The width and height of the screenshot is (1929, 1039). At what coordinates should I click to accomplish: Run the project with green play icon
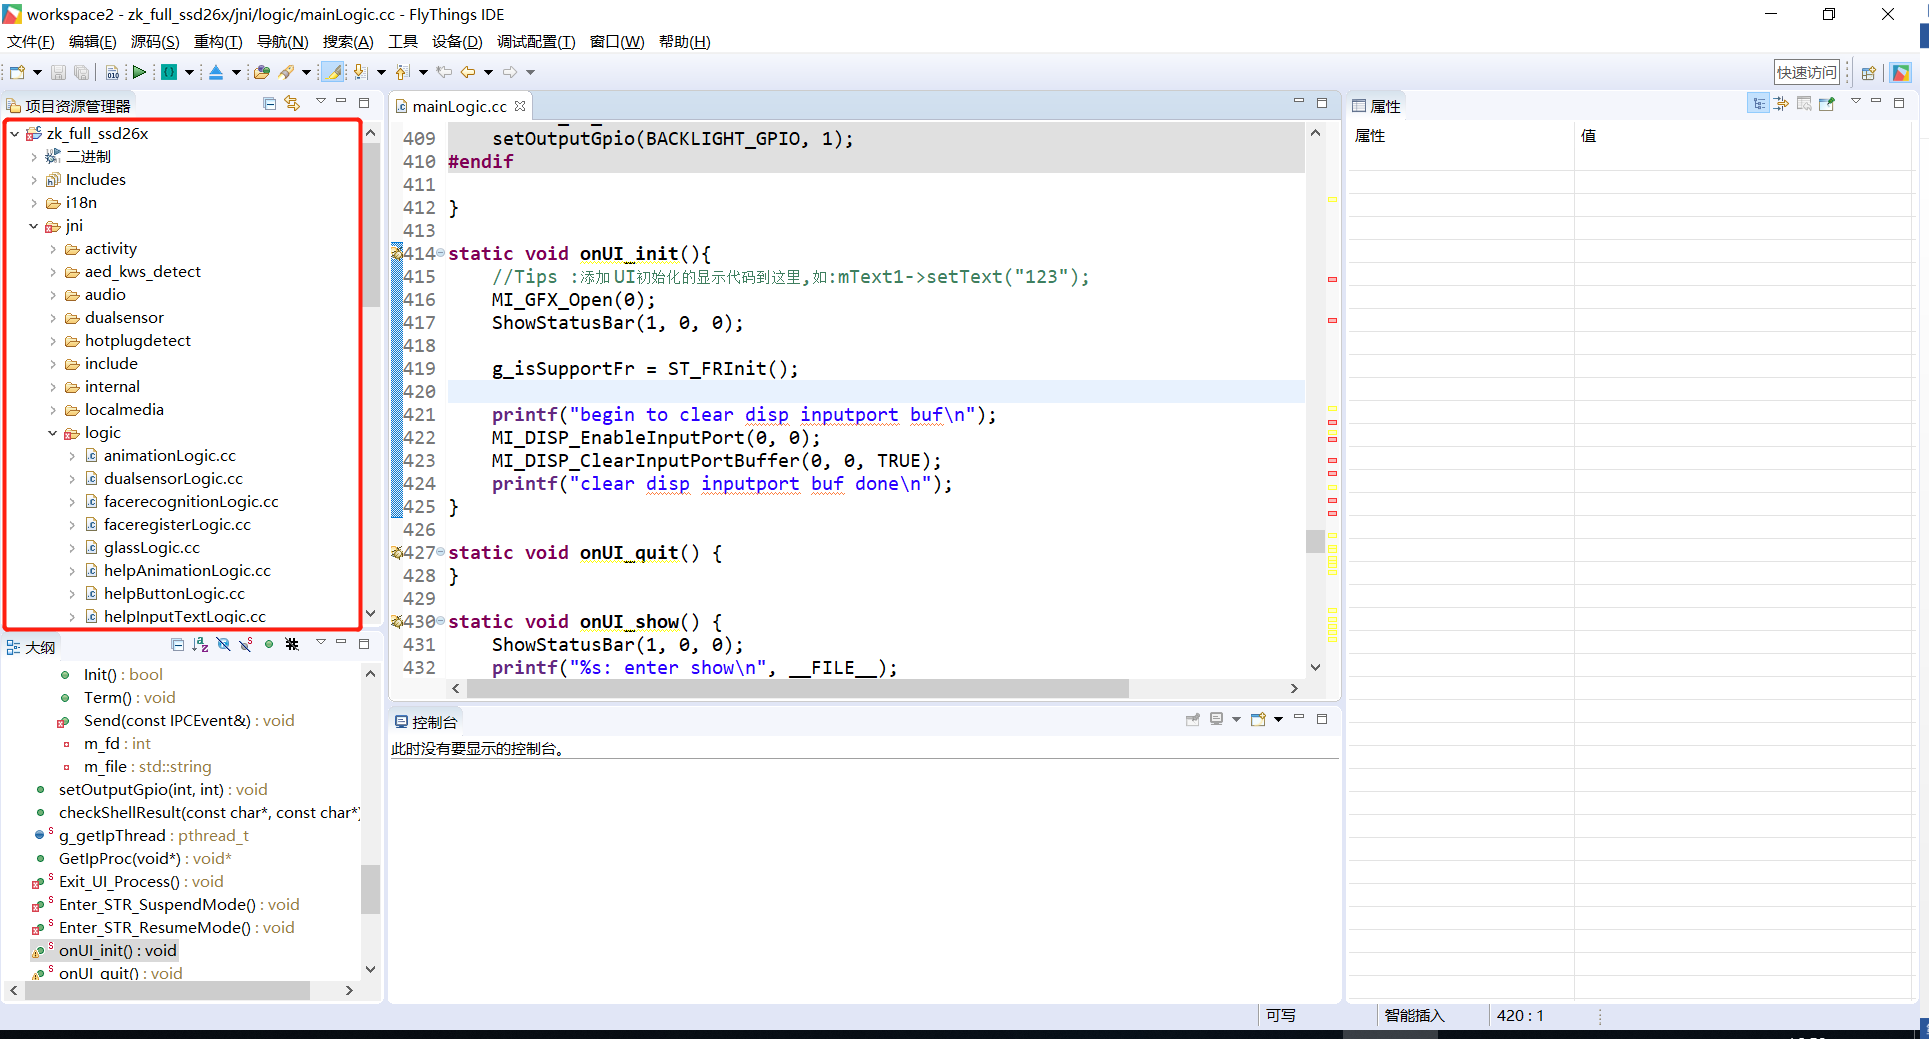139,72
